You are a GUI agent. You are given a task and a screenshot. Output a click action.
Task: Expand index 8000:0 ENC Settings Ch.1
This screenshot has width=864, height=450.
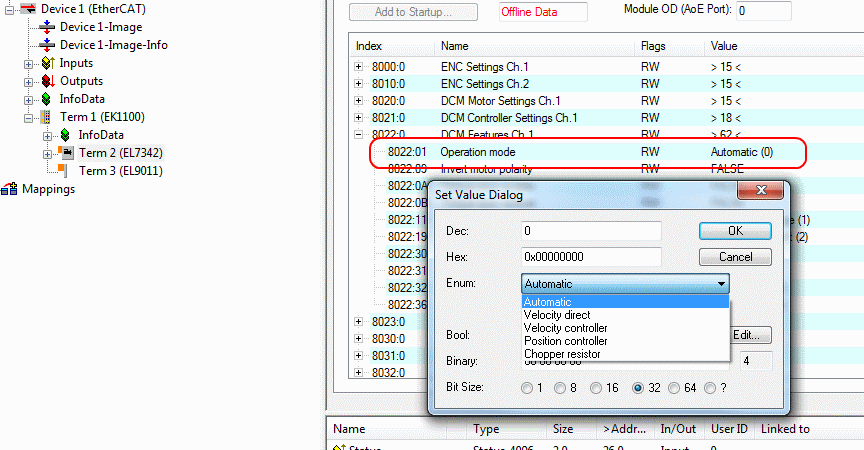point(358,67)
